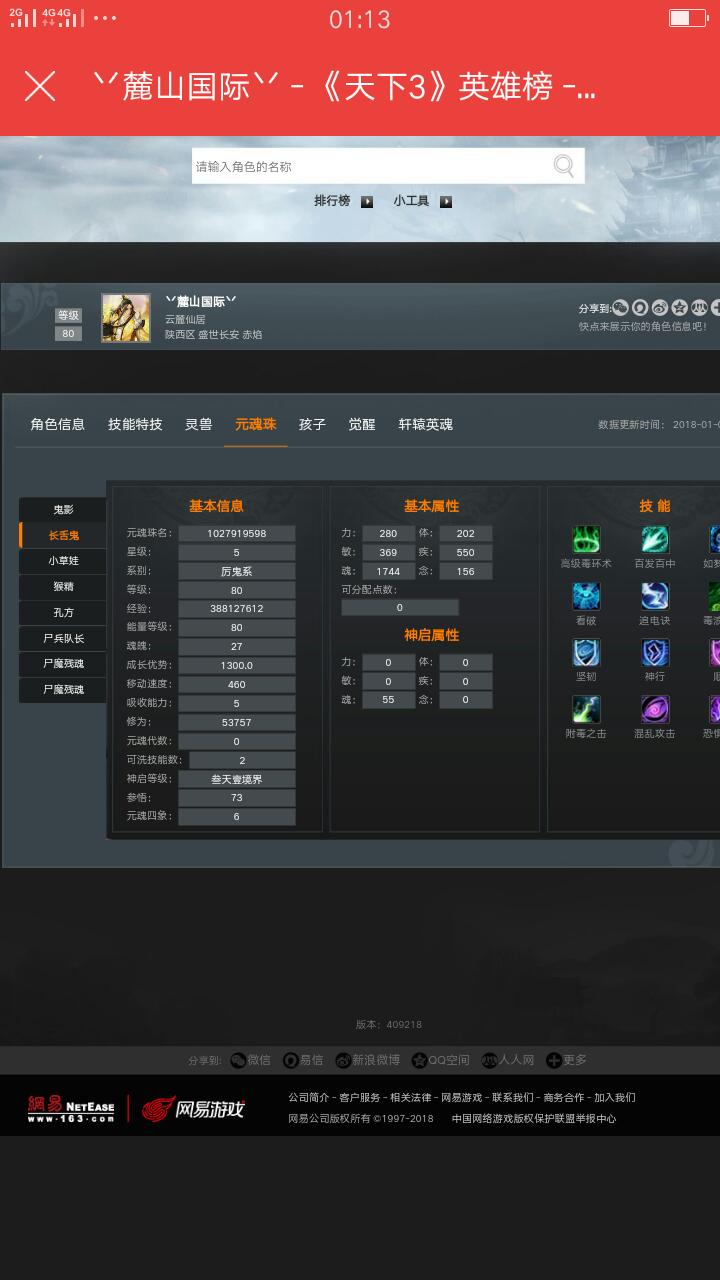This screenshot has height=1280, width=720.
Task: Open the 加入我们 footer link
Action: [615, 1097]
